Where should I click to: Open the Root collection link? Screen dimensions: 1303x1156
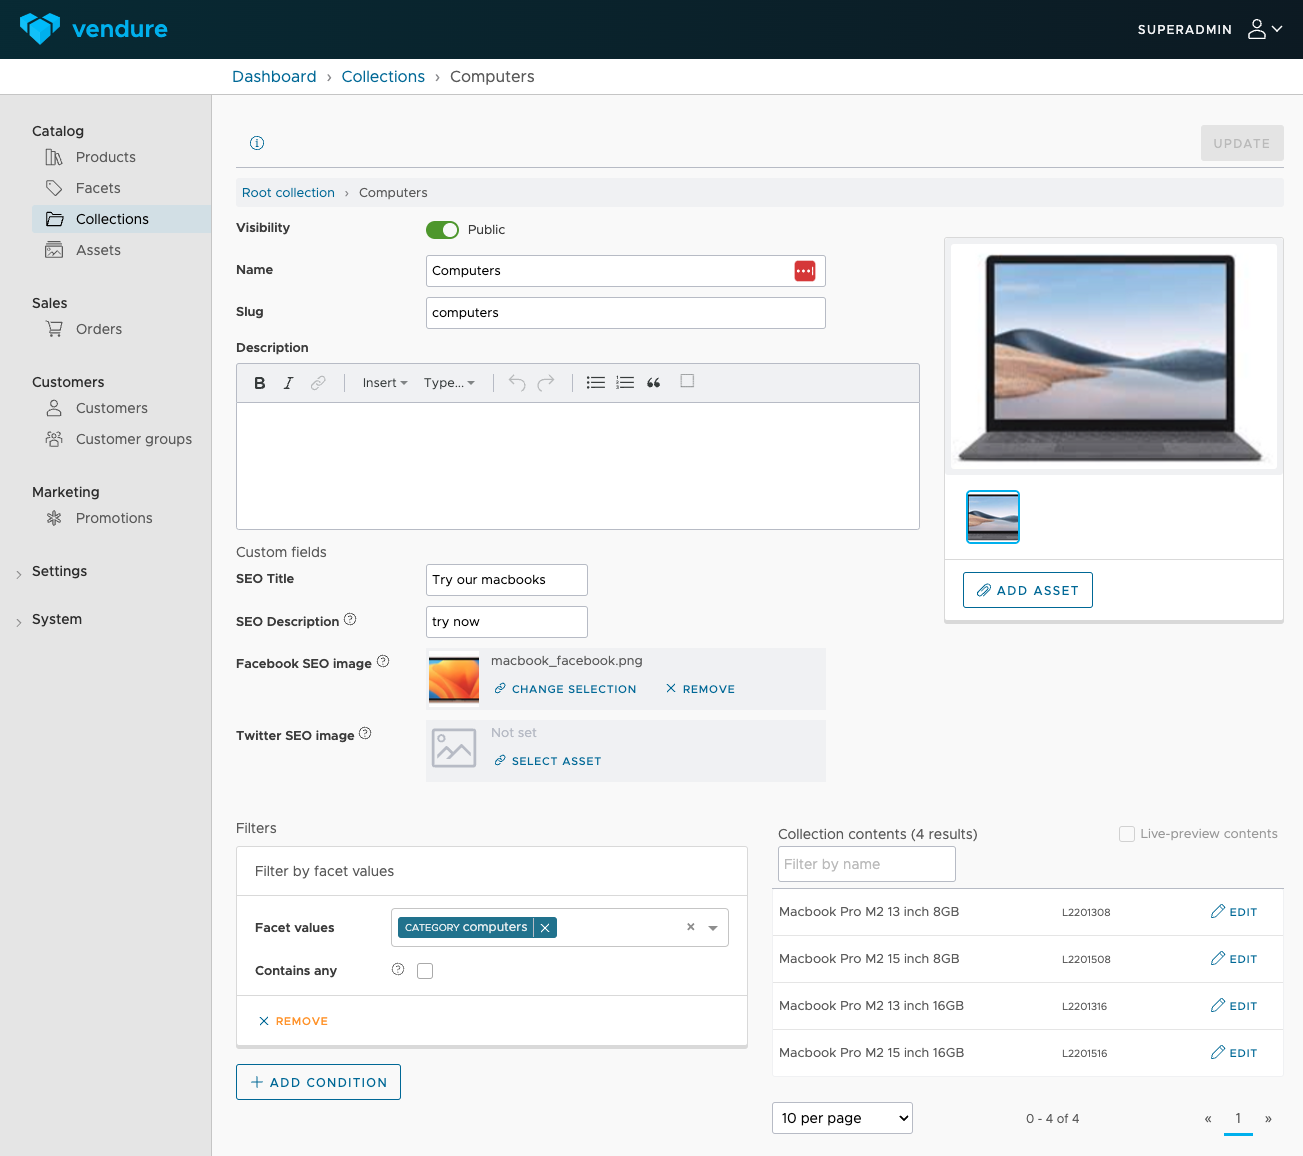pos(288,193)
